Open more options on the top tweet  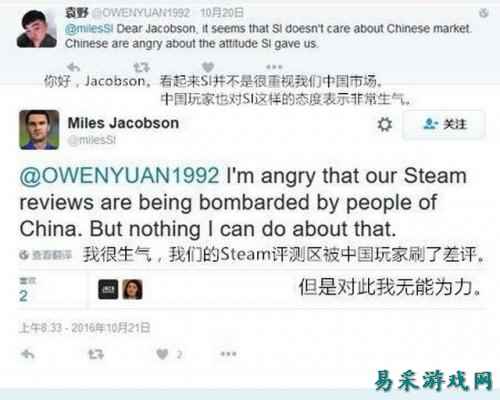tap(274, 67)
